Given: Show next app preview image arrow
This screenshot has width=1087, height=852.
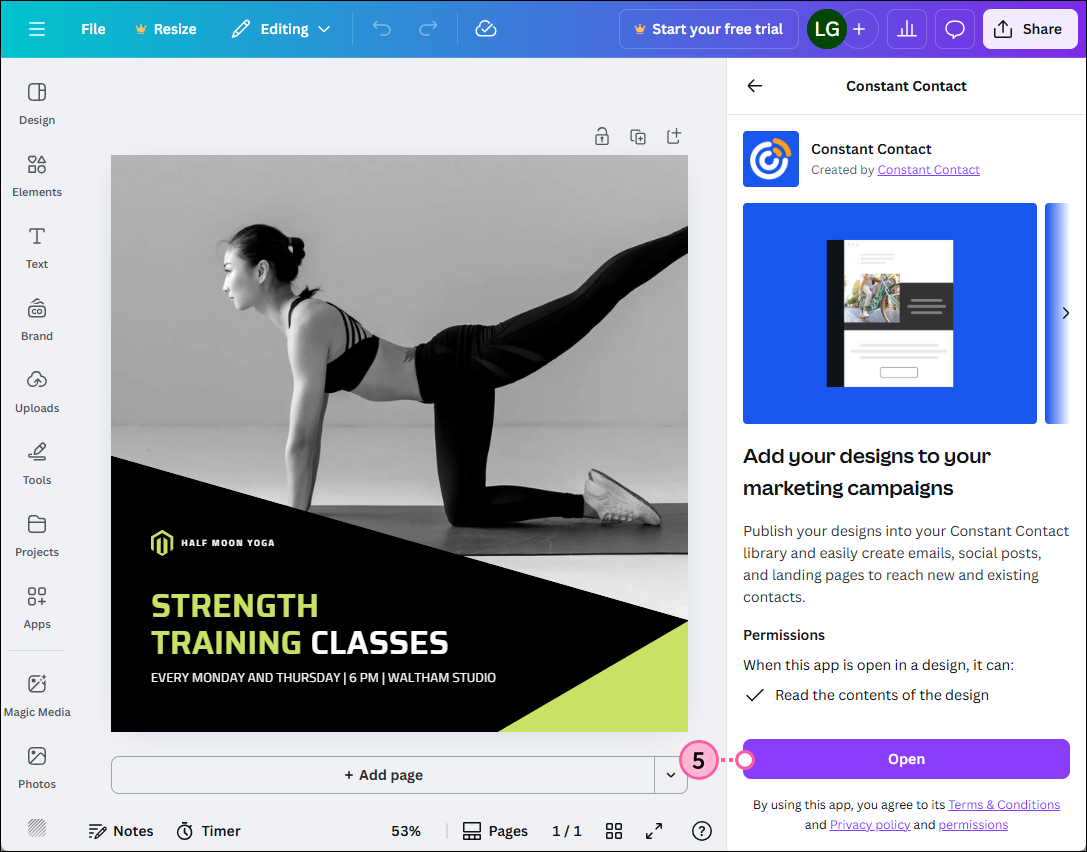Looking at the screenshot, I should tap(1065, 313).
